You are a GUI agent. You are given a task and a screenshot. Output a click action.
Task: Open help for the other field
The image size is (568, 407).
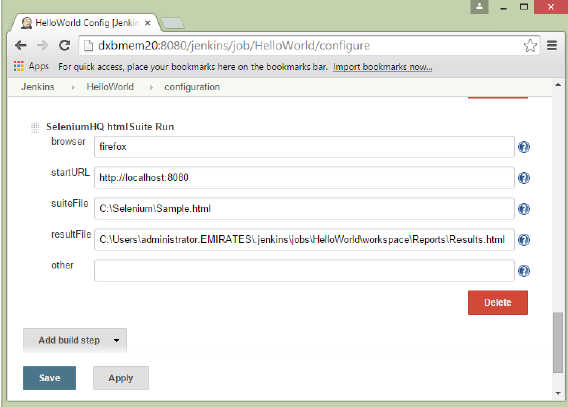(524, 271)
